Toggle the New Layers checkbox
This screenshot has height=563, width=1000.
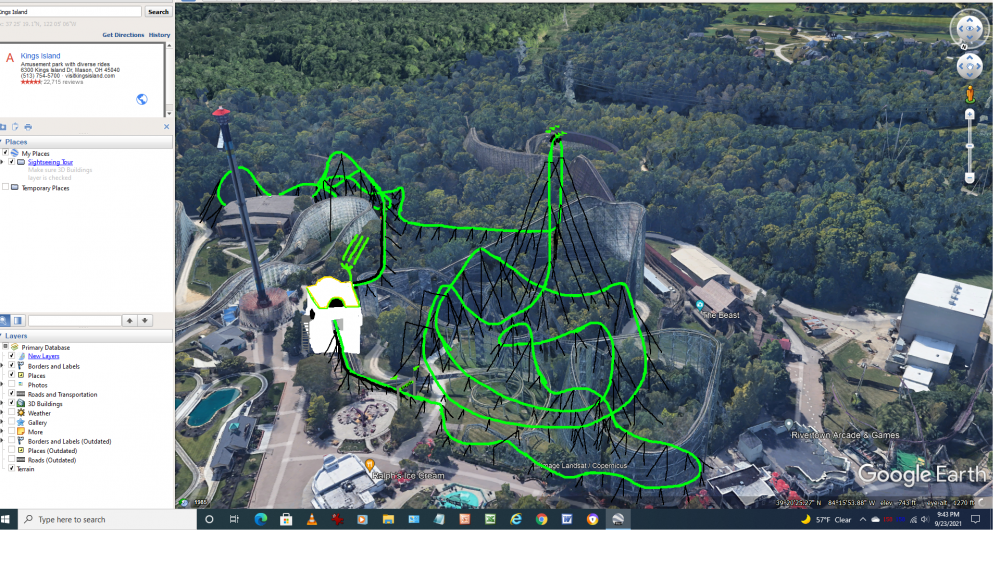pyautogui.click(x=11, y=356)
